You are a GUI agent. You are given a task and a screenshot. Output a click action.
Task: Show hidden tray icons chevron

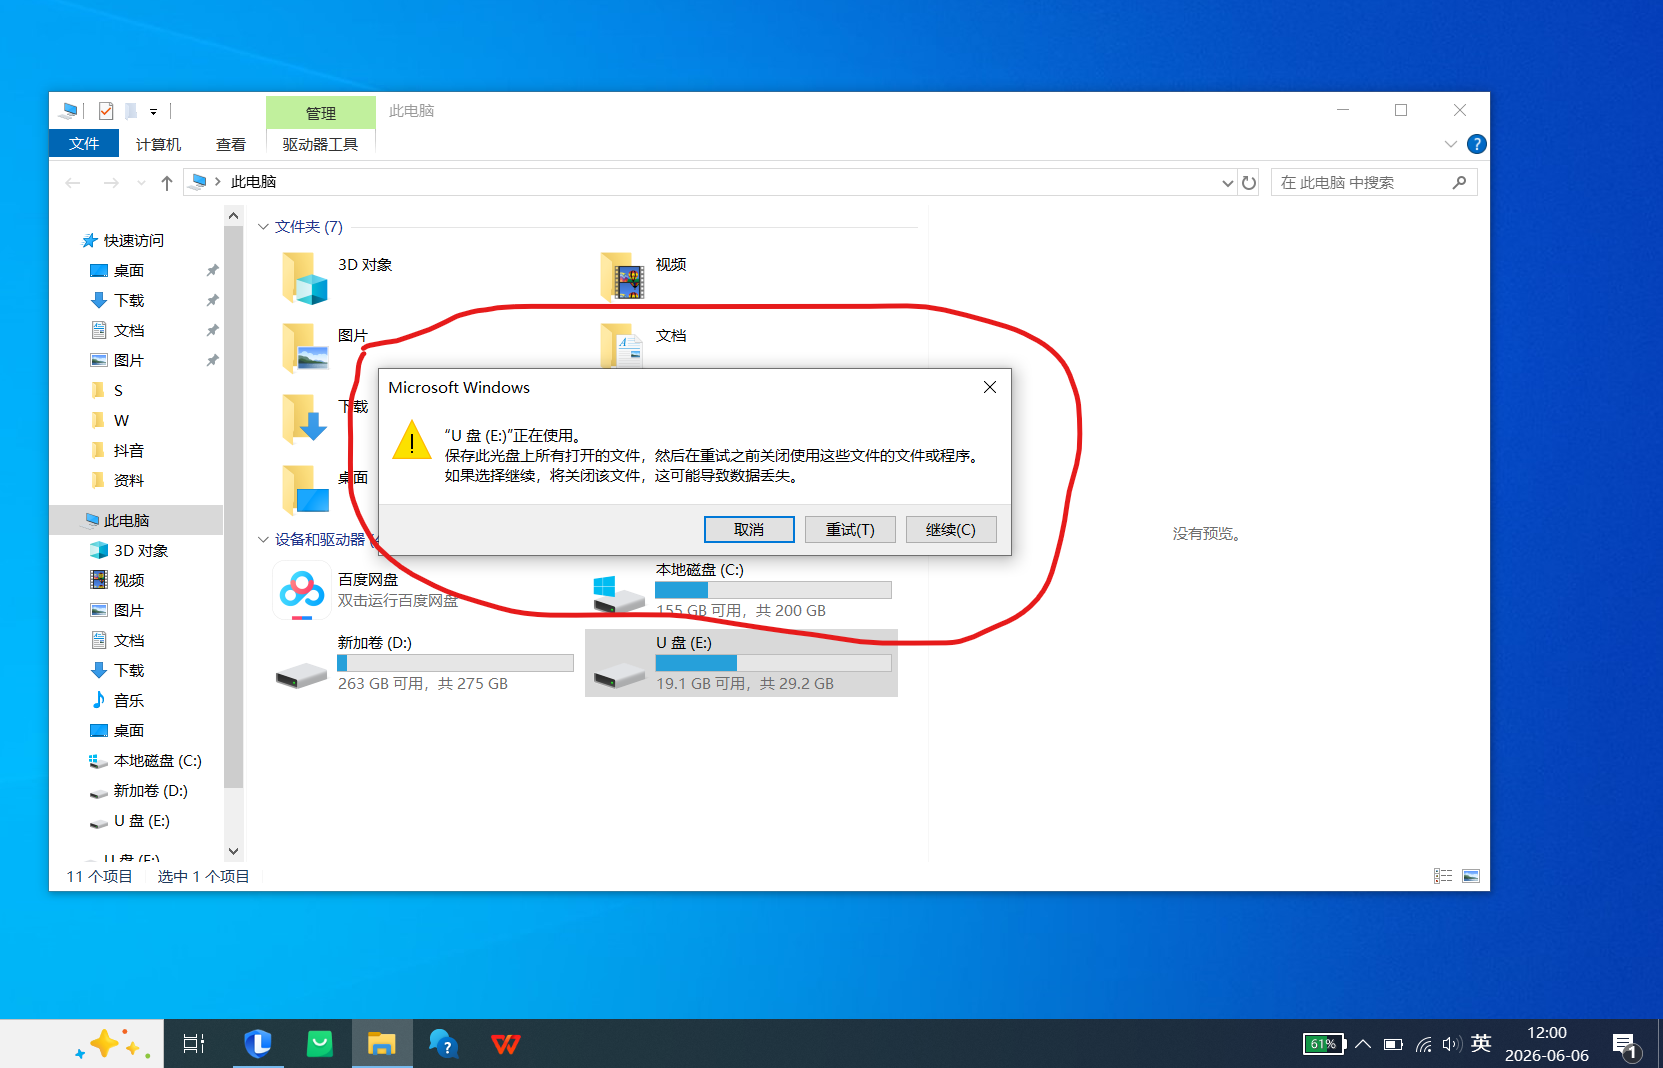coord(1363,1044)
